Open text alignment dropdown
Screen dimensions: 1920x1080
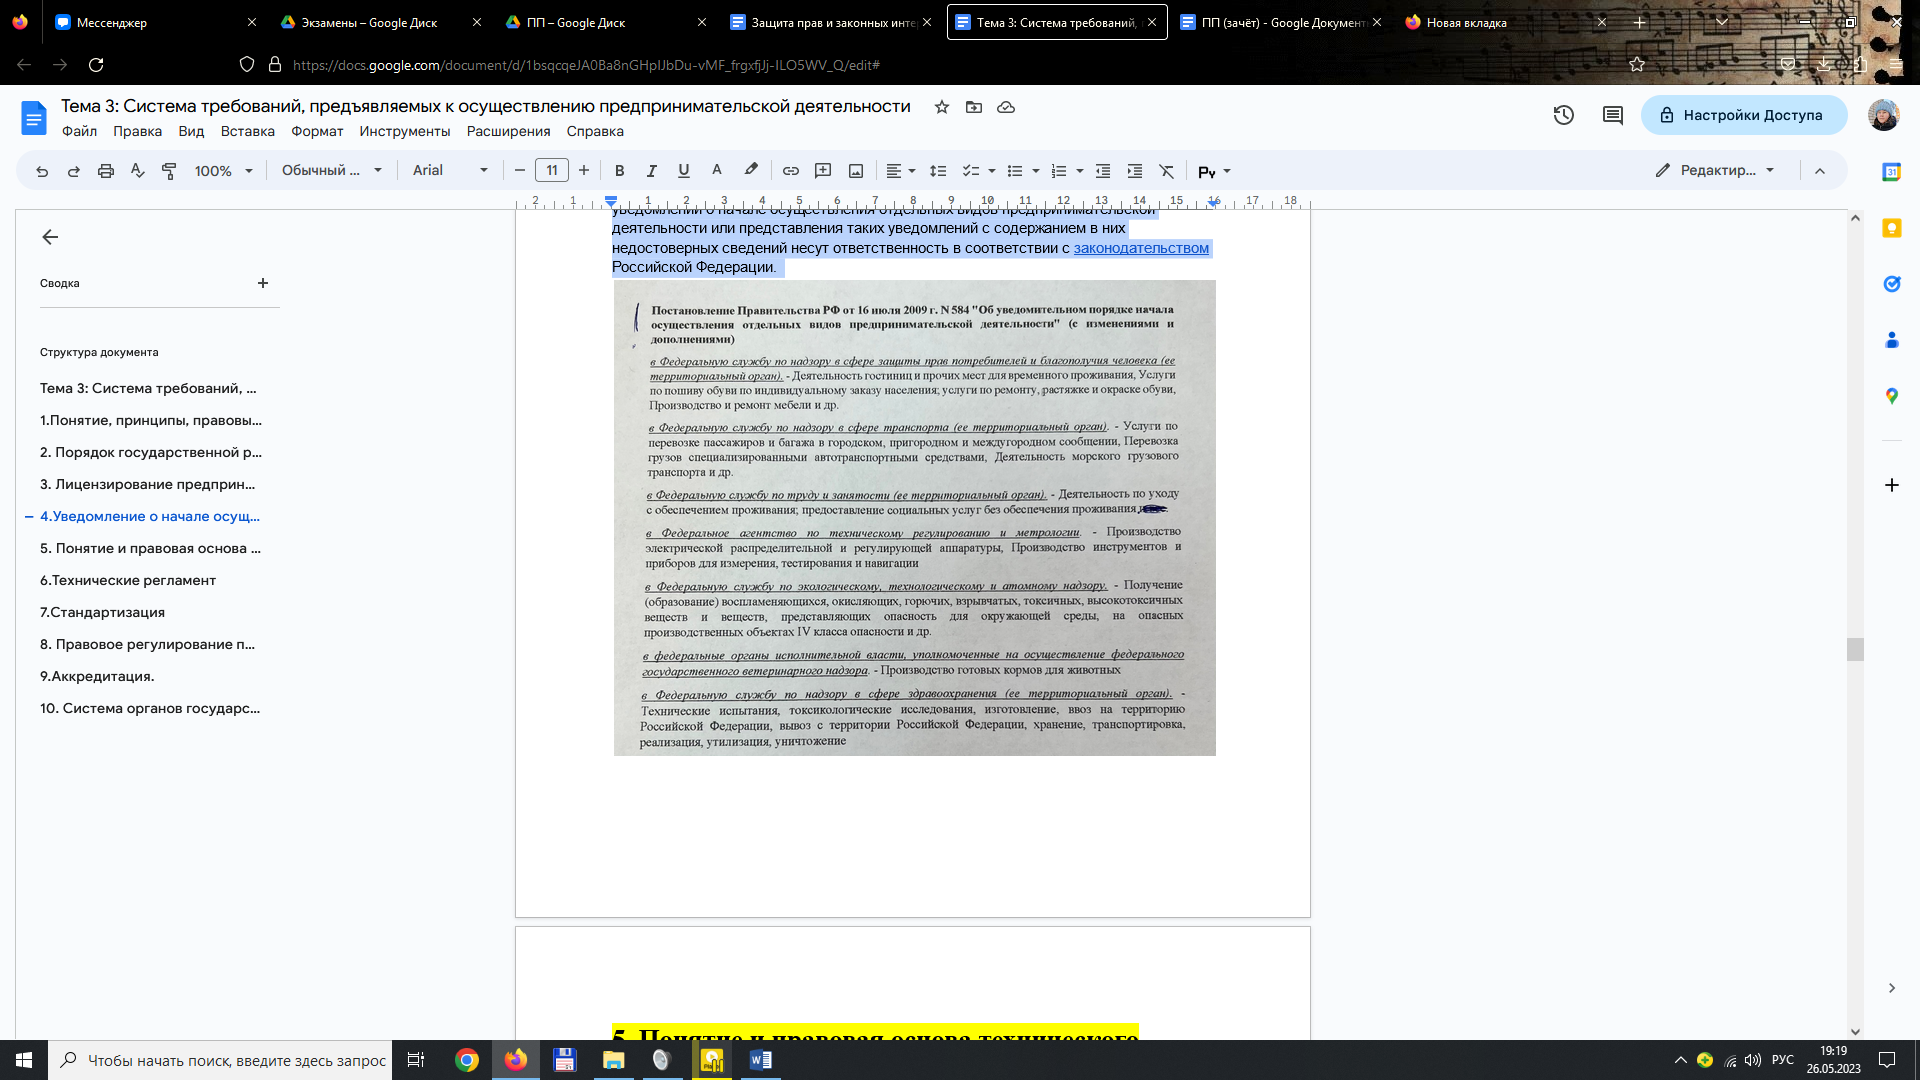coord(901,171)
